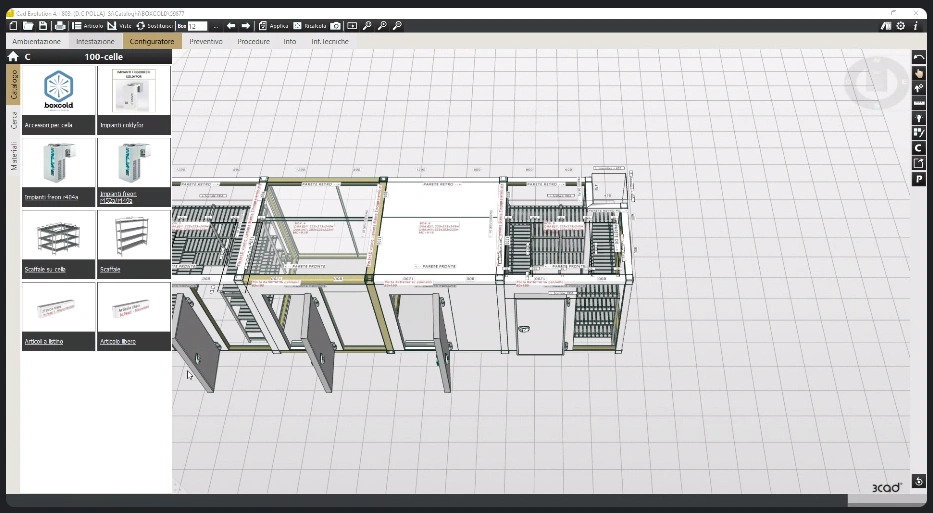Click the save floppy disk icon
The width and height of the screenshot is (933, 513).
[43, 26]
